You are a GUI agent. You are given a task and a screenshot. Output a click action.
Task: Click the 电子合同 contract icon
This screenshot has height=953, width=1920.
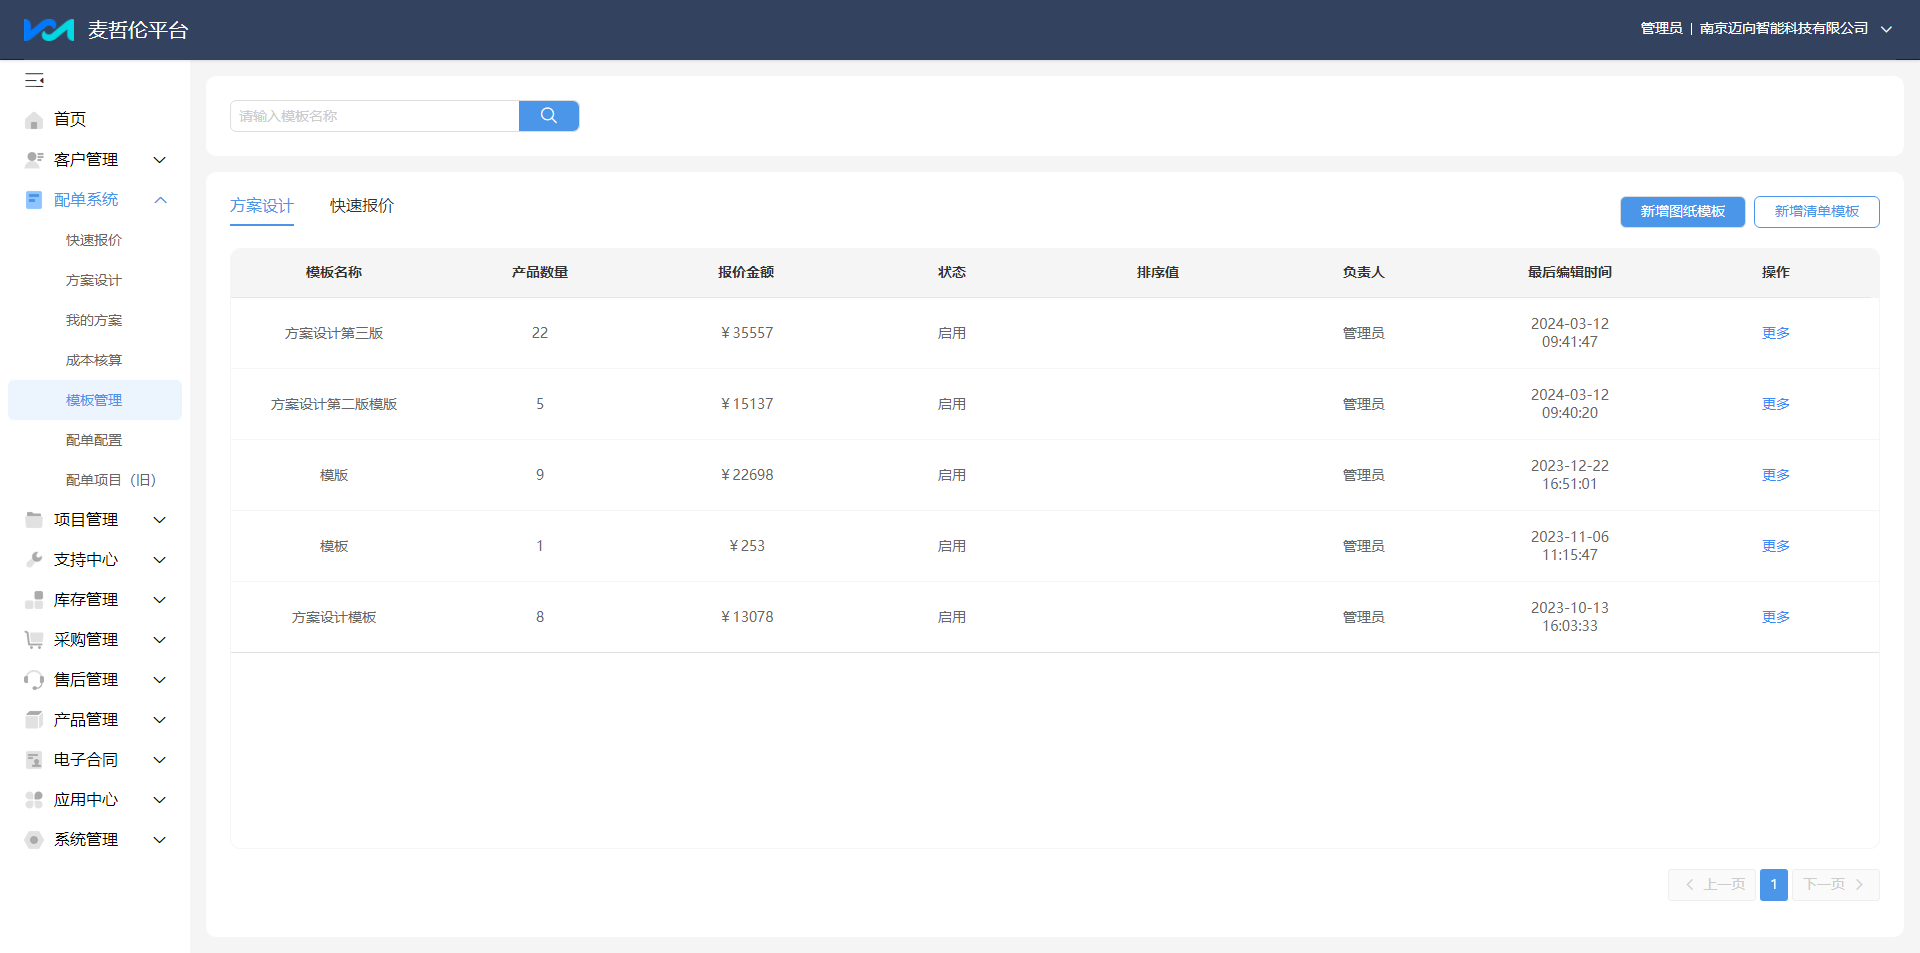point(34,760)
